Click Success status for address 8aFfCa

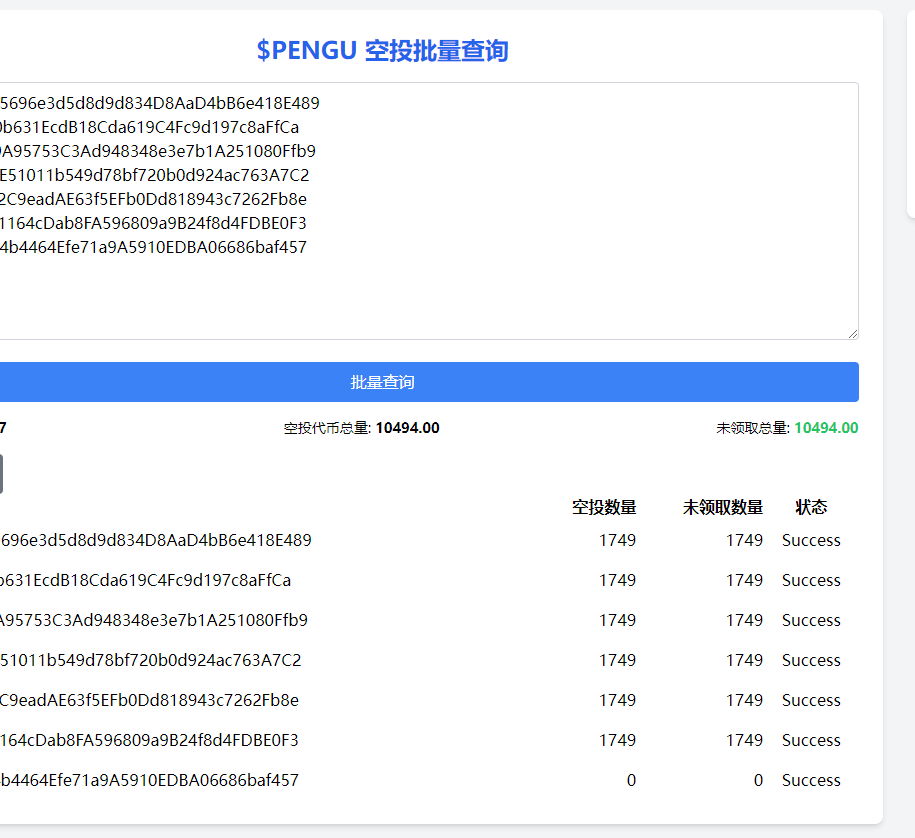click(811, 581)
